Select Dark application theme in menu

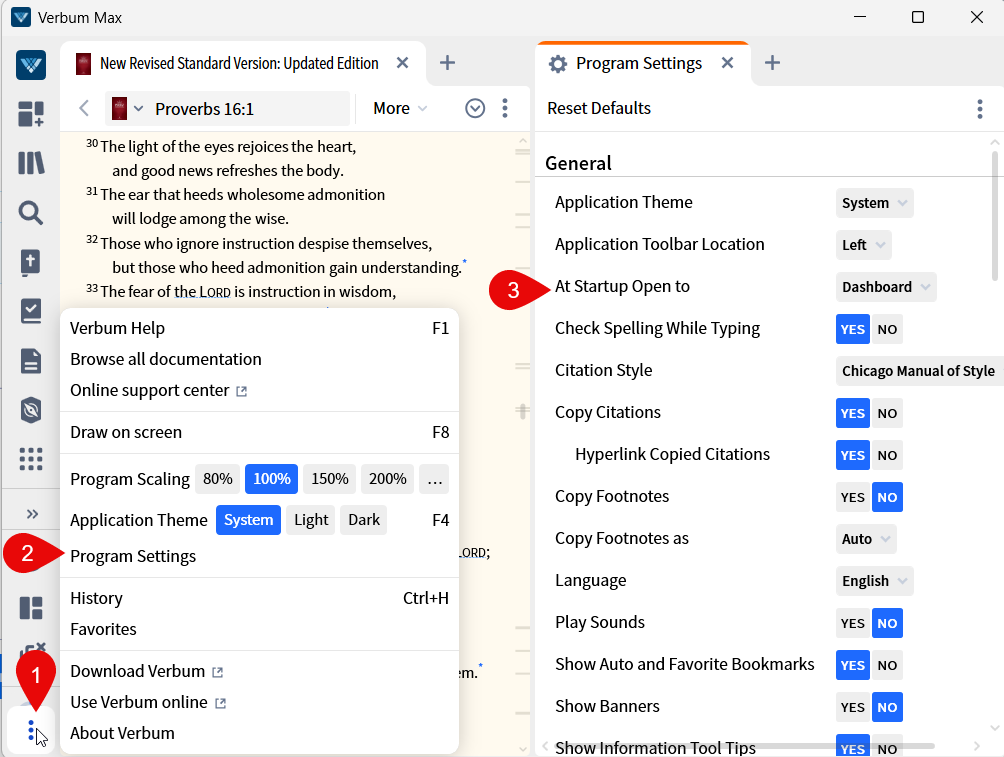coord(364,520)
